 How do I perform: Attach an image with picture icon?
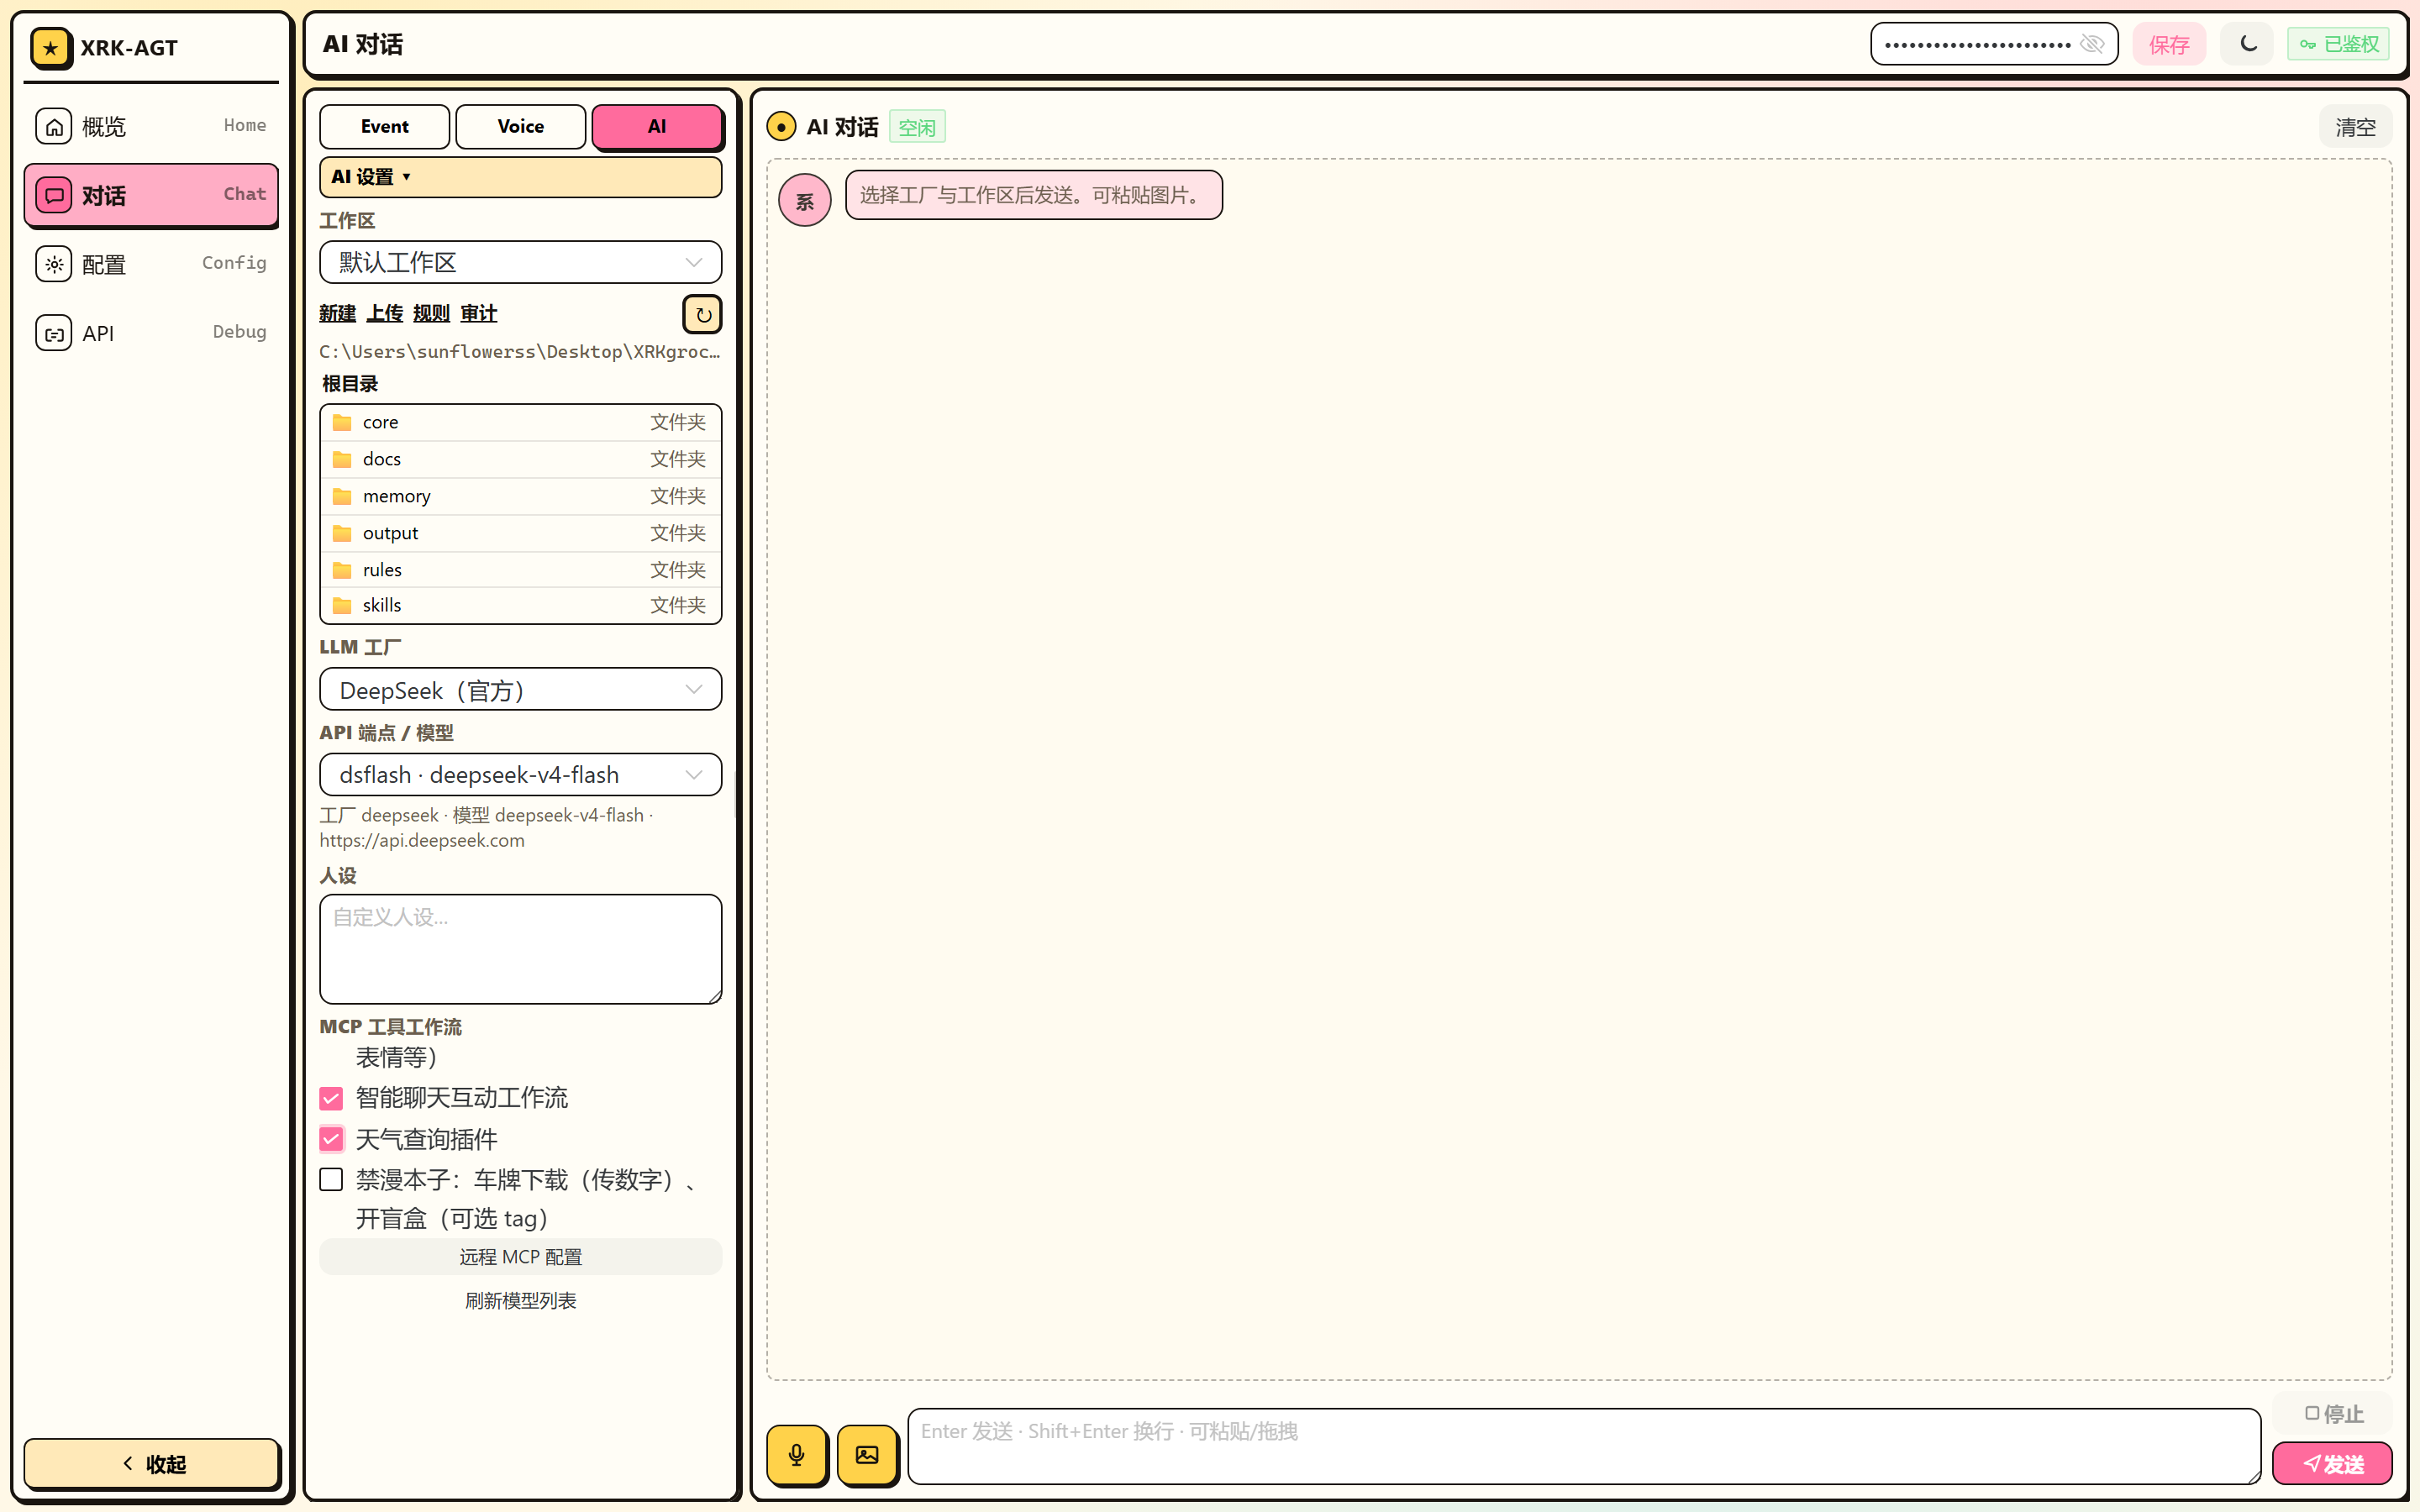(x=867, y=1454)
